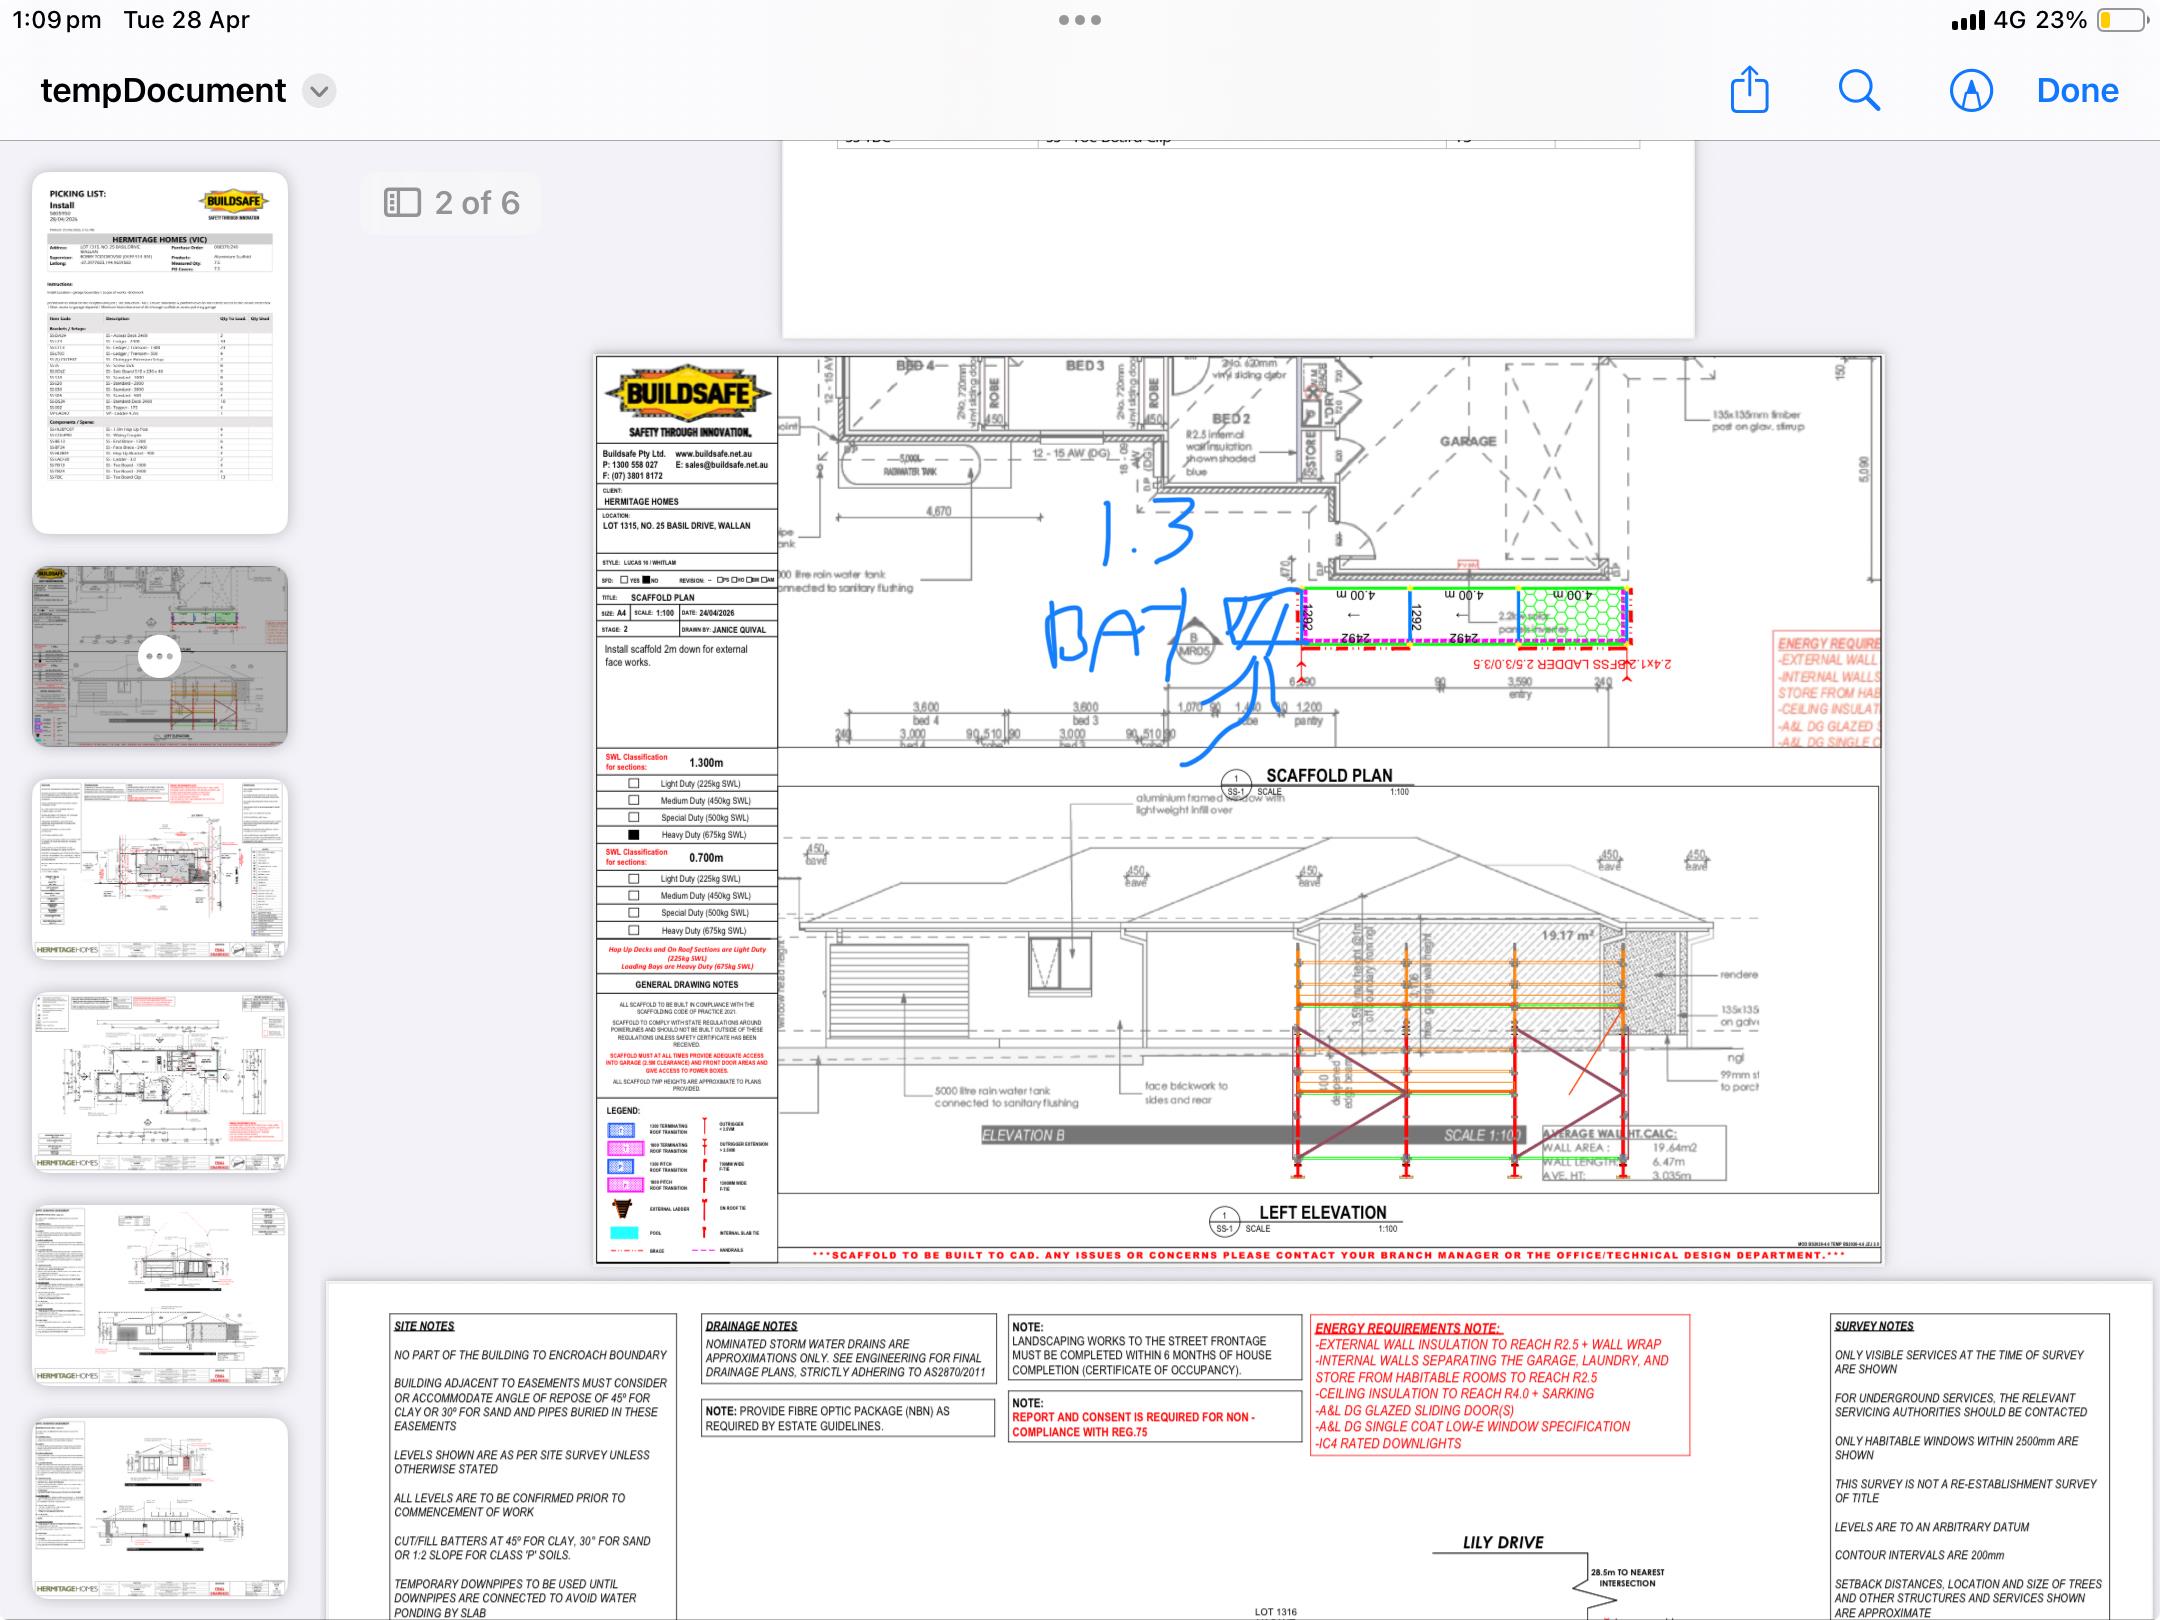Screen dimensions: 2160x1620
Task: Tap the 'DRAINAGE NOTES' heading
Action: click(x=751, y=1326)
